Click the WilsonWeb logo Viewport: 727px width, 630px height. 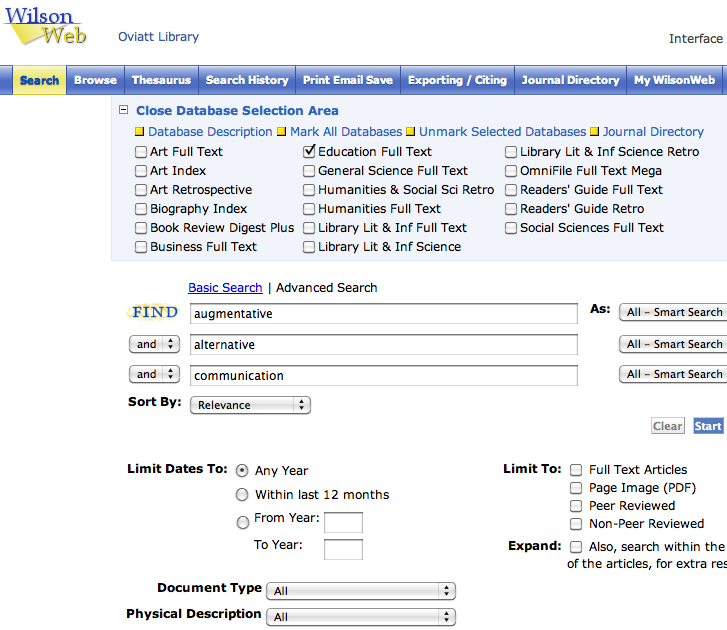pos(45,26)
